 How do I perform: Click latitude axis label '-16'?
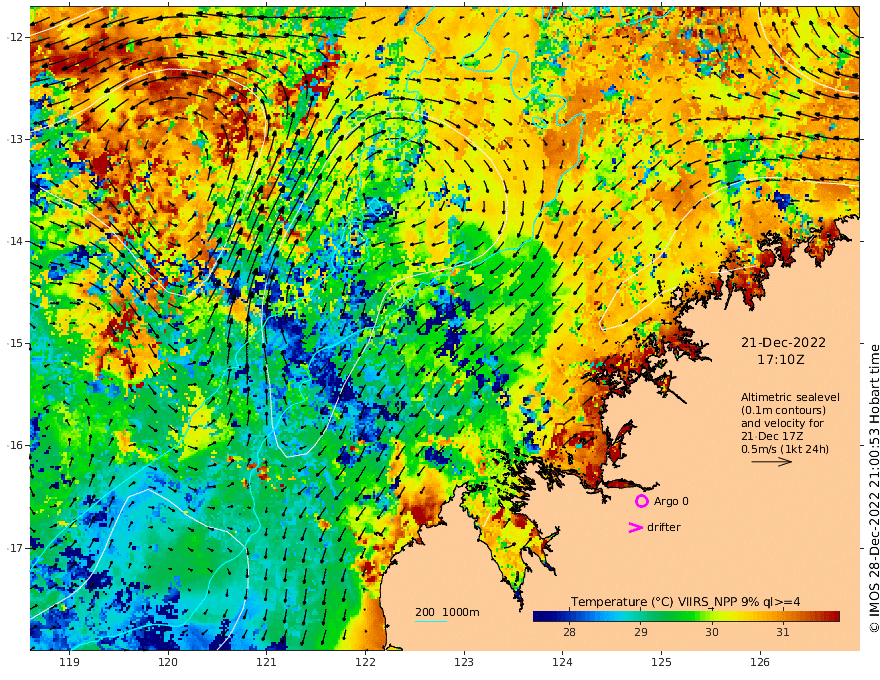15,445
